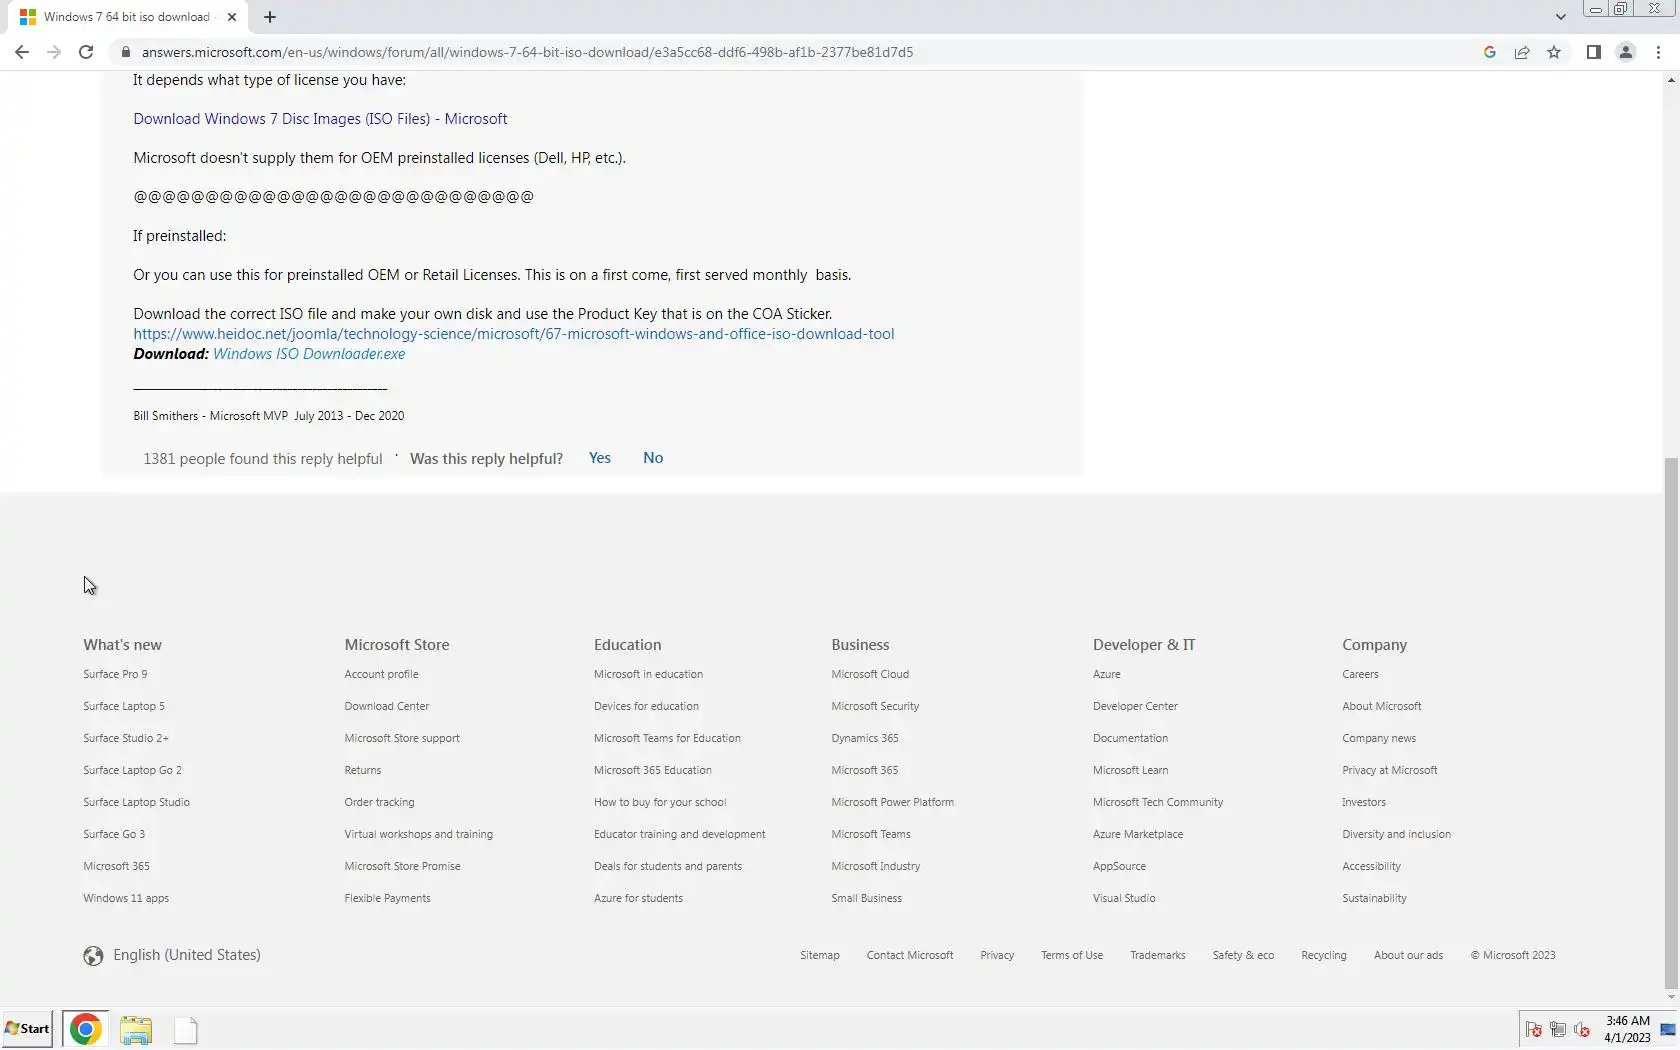Open Google icon in address bar

pyautogui.click(x=1490, y=52)
